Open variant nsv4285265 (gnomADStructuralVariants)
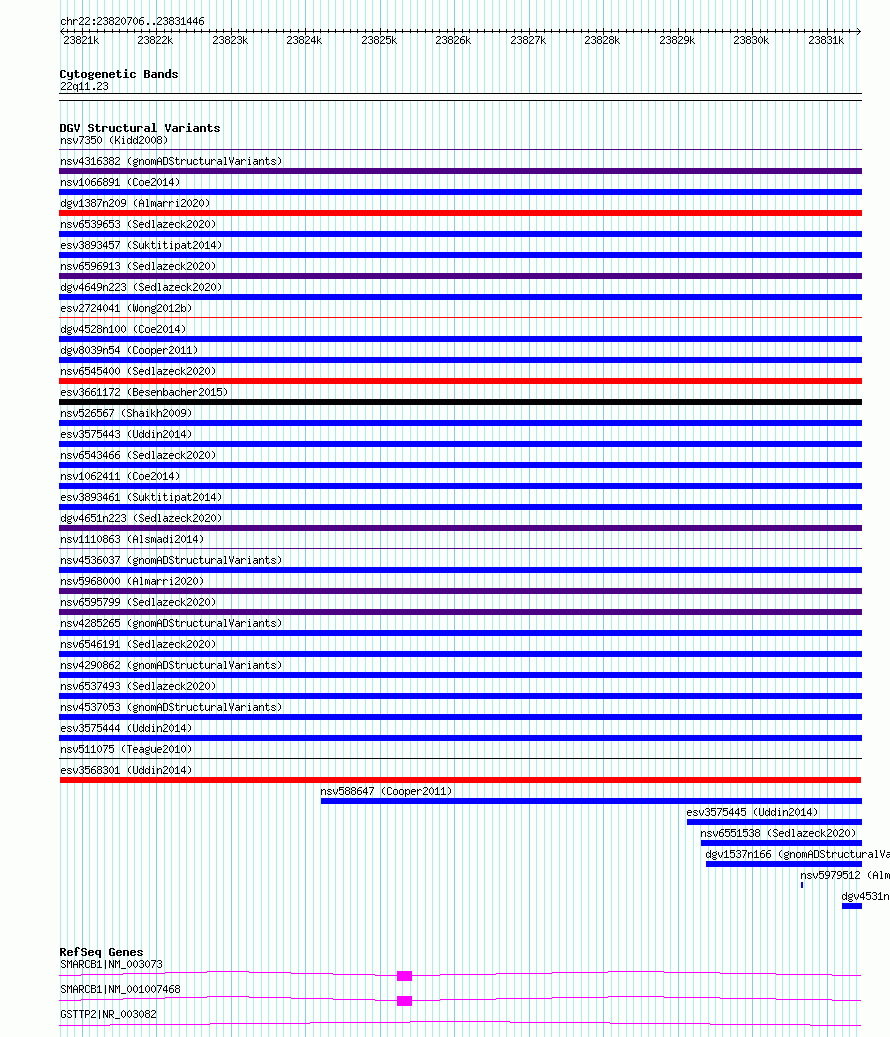The width and height of the screenshot is (890, 1037). 171,624
